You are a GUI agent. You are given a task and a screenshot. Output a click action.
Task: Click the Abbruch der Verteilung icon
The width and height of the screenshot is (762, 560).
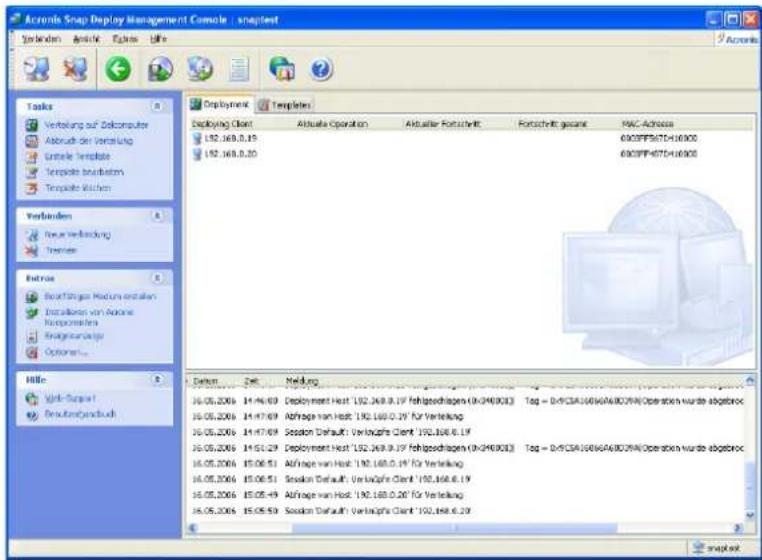pyautogui.click(x=32, y=141)
